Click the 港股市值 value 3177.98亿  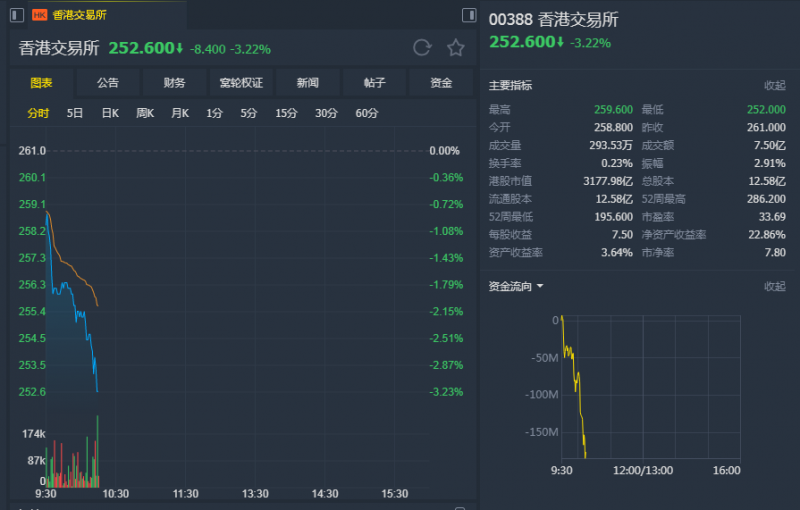pyautogui.click(x=608, y=181)
